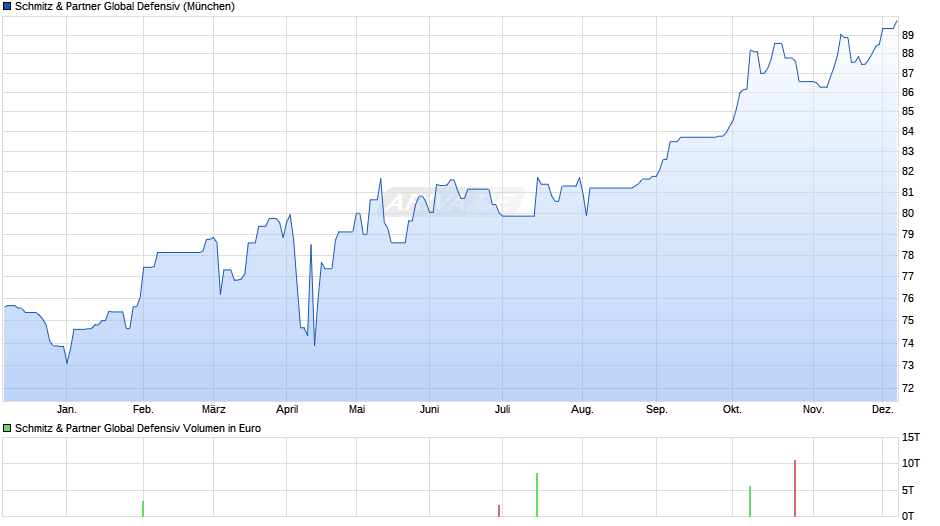Click the price axis value 87

(x=908, y=73)
